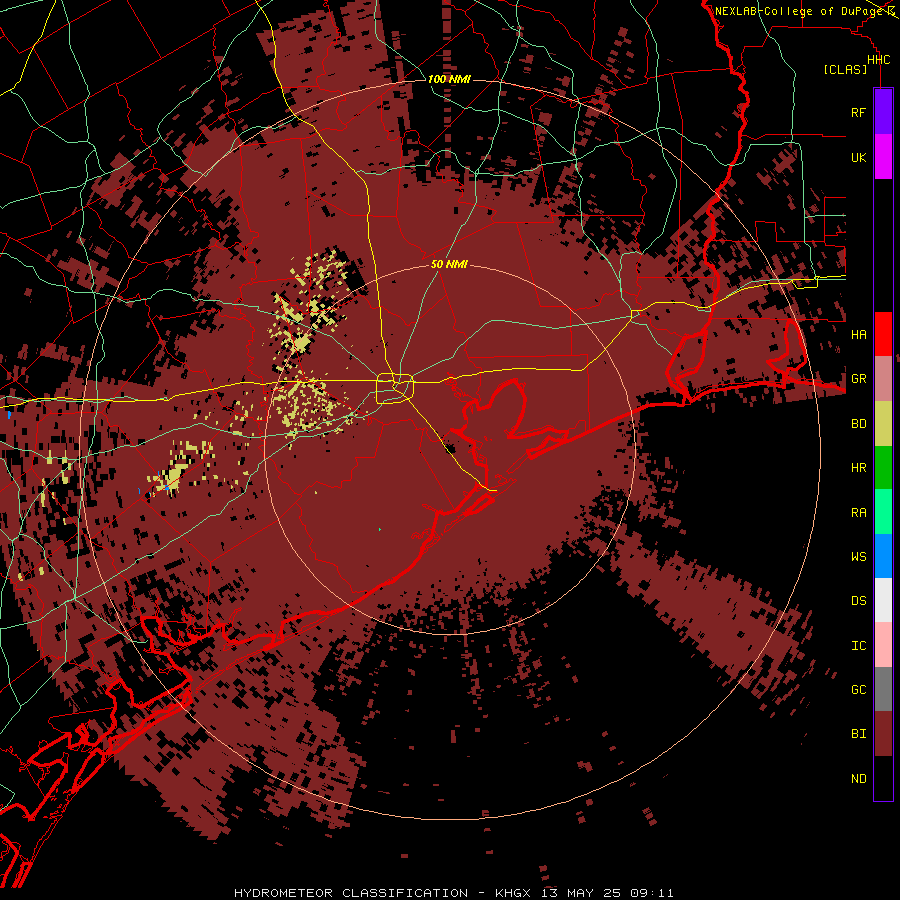This screenshot has width=900, height=900.
Task: Click the "HR" legend label
Action: [x=858, y=468]
